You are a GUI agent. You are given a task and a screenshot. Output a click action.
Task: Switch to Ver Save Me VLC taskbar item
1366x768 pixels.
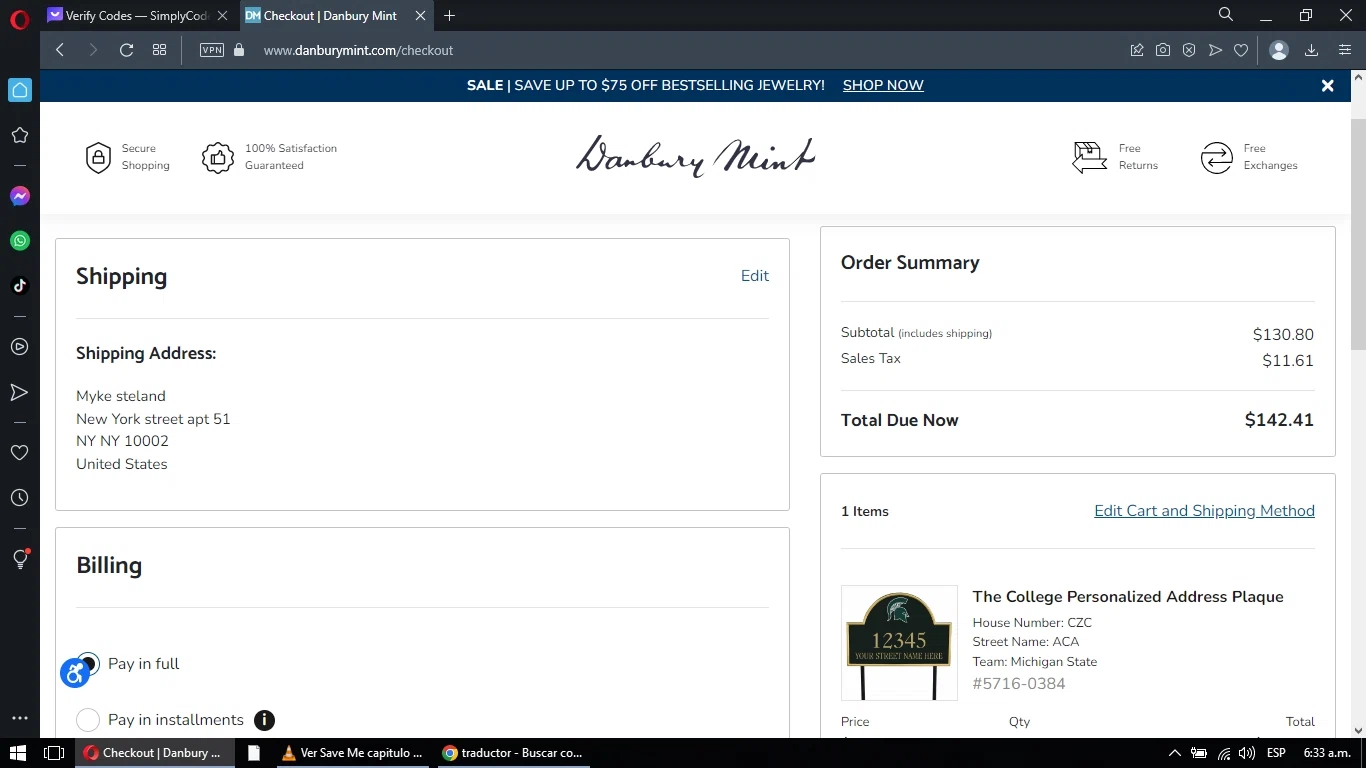click(353, 753)
